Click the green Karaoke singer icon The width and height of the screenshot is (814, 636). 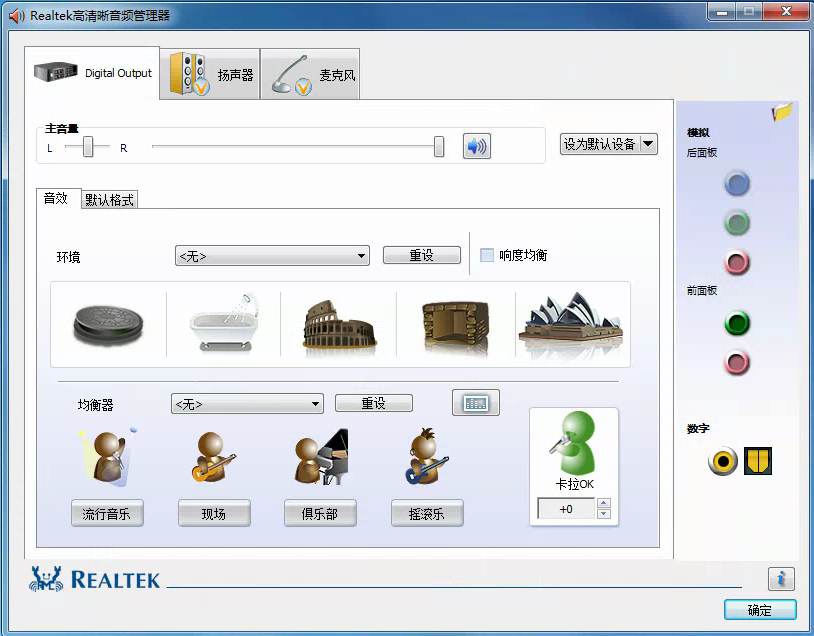pos(574,444)
